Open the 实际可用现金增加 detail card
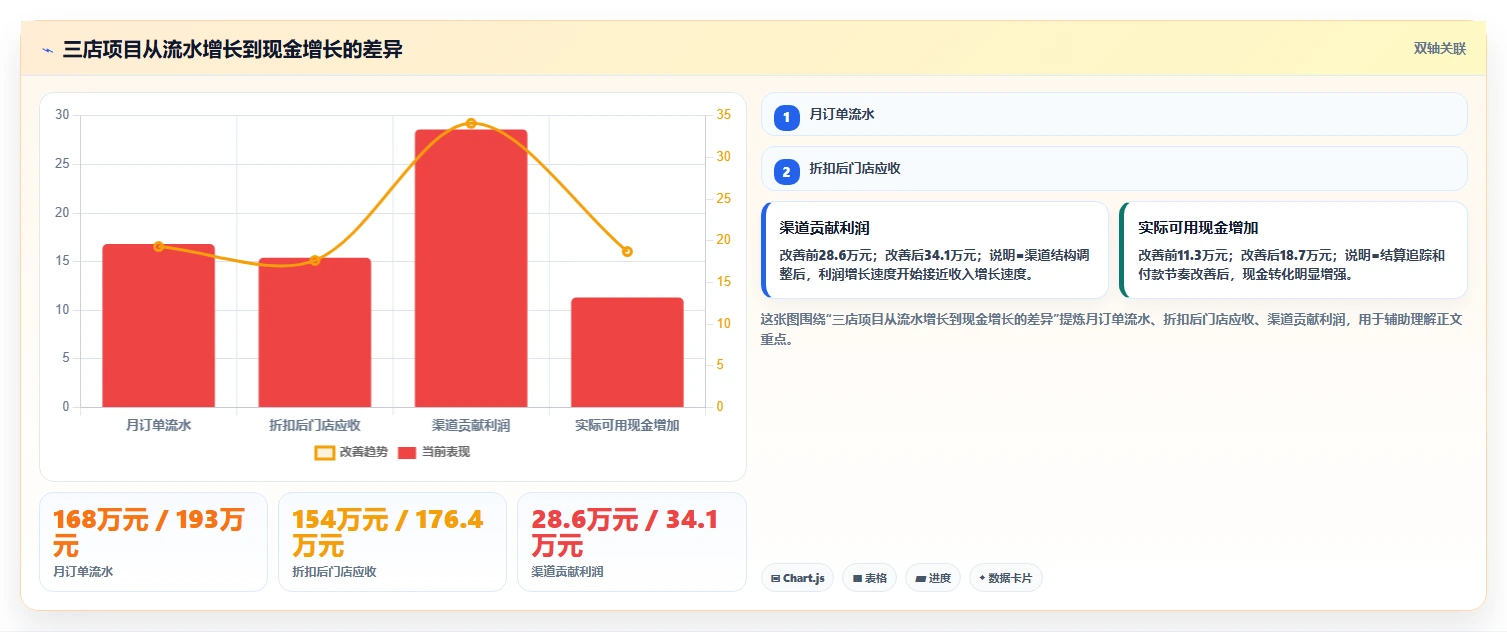 pyautogui.click(x=1293, y=250)
